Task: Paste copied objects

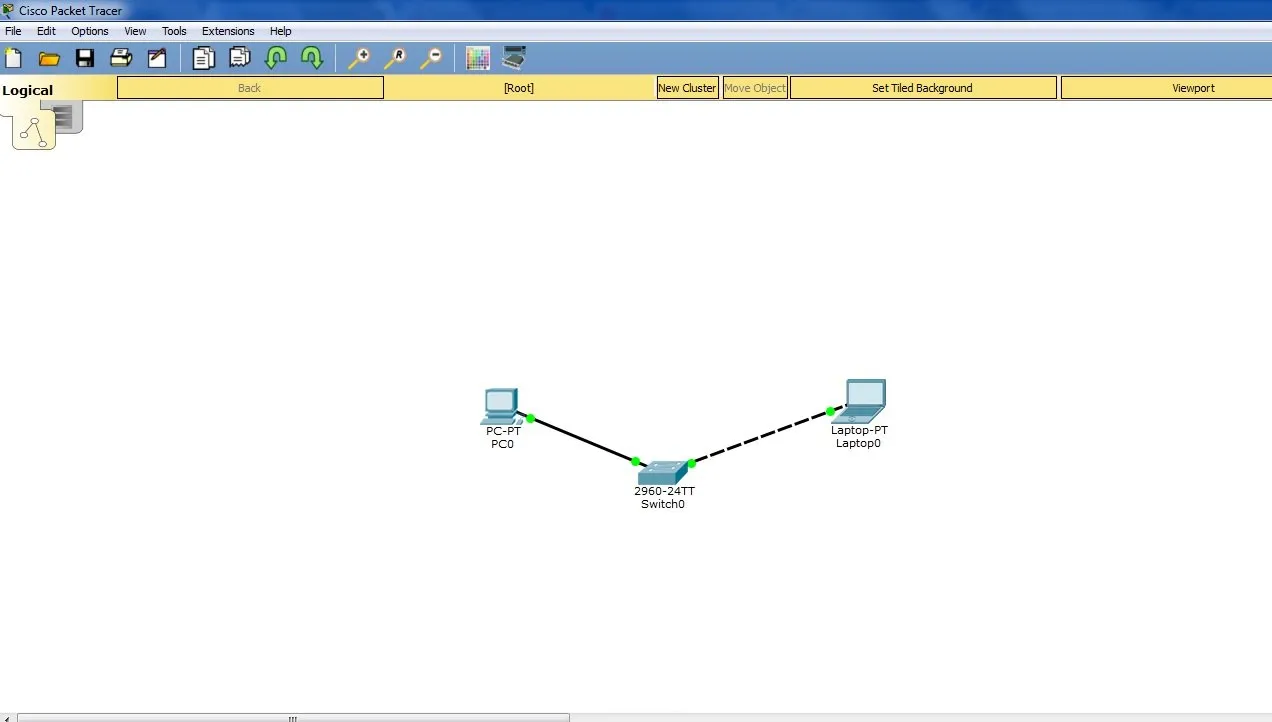Action: [240, 58]
